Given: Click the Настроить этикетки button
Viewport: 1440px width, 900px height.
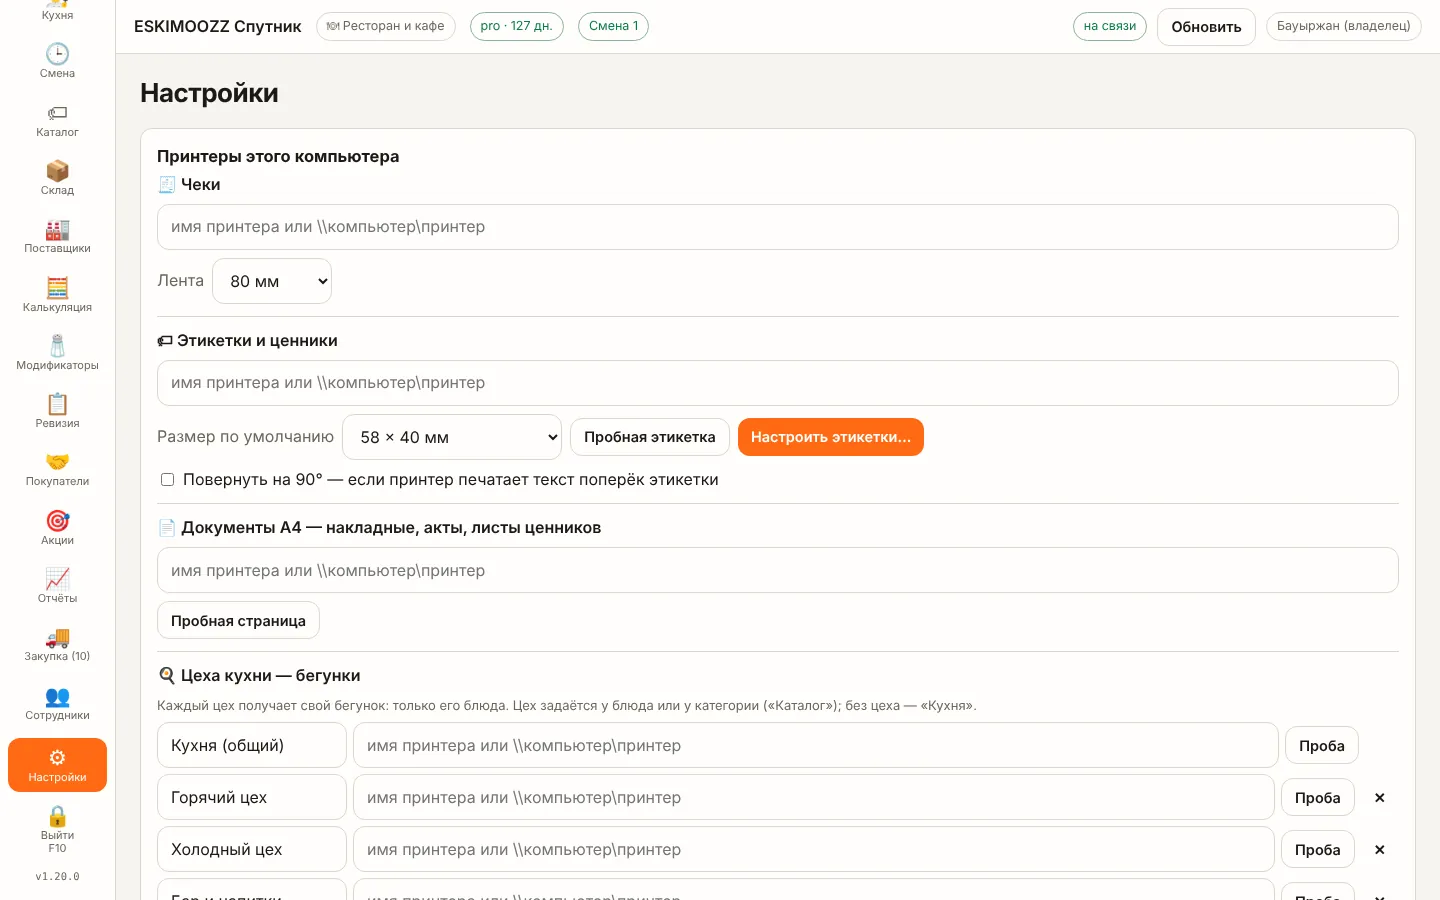Looking at the screenshot, I should click(831, 437).
